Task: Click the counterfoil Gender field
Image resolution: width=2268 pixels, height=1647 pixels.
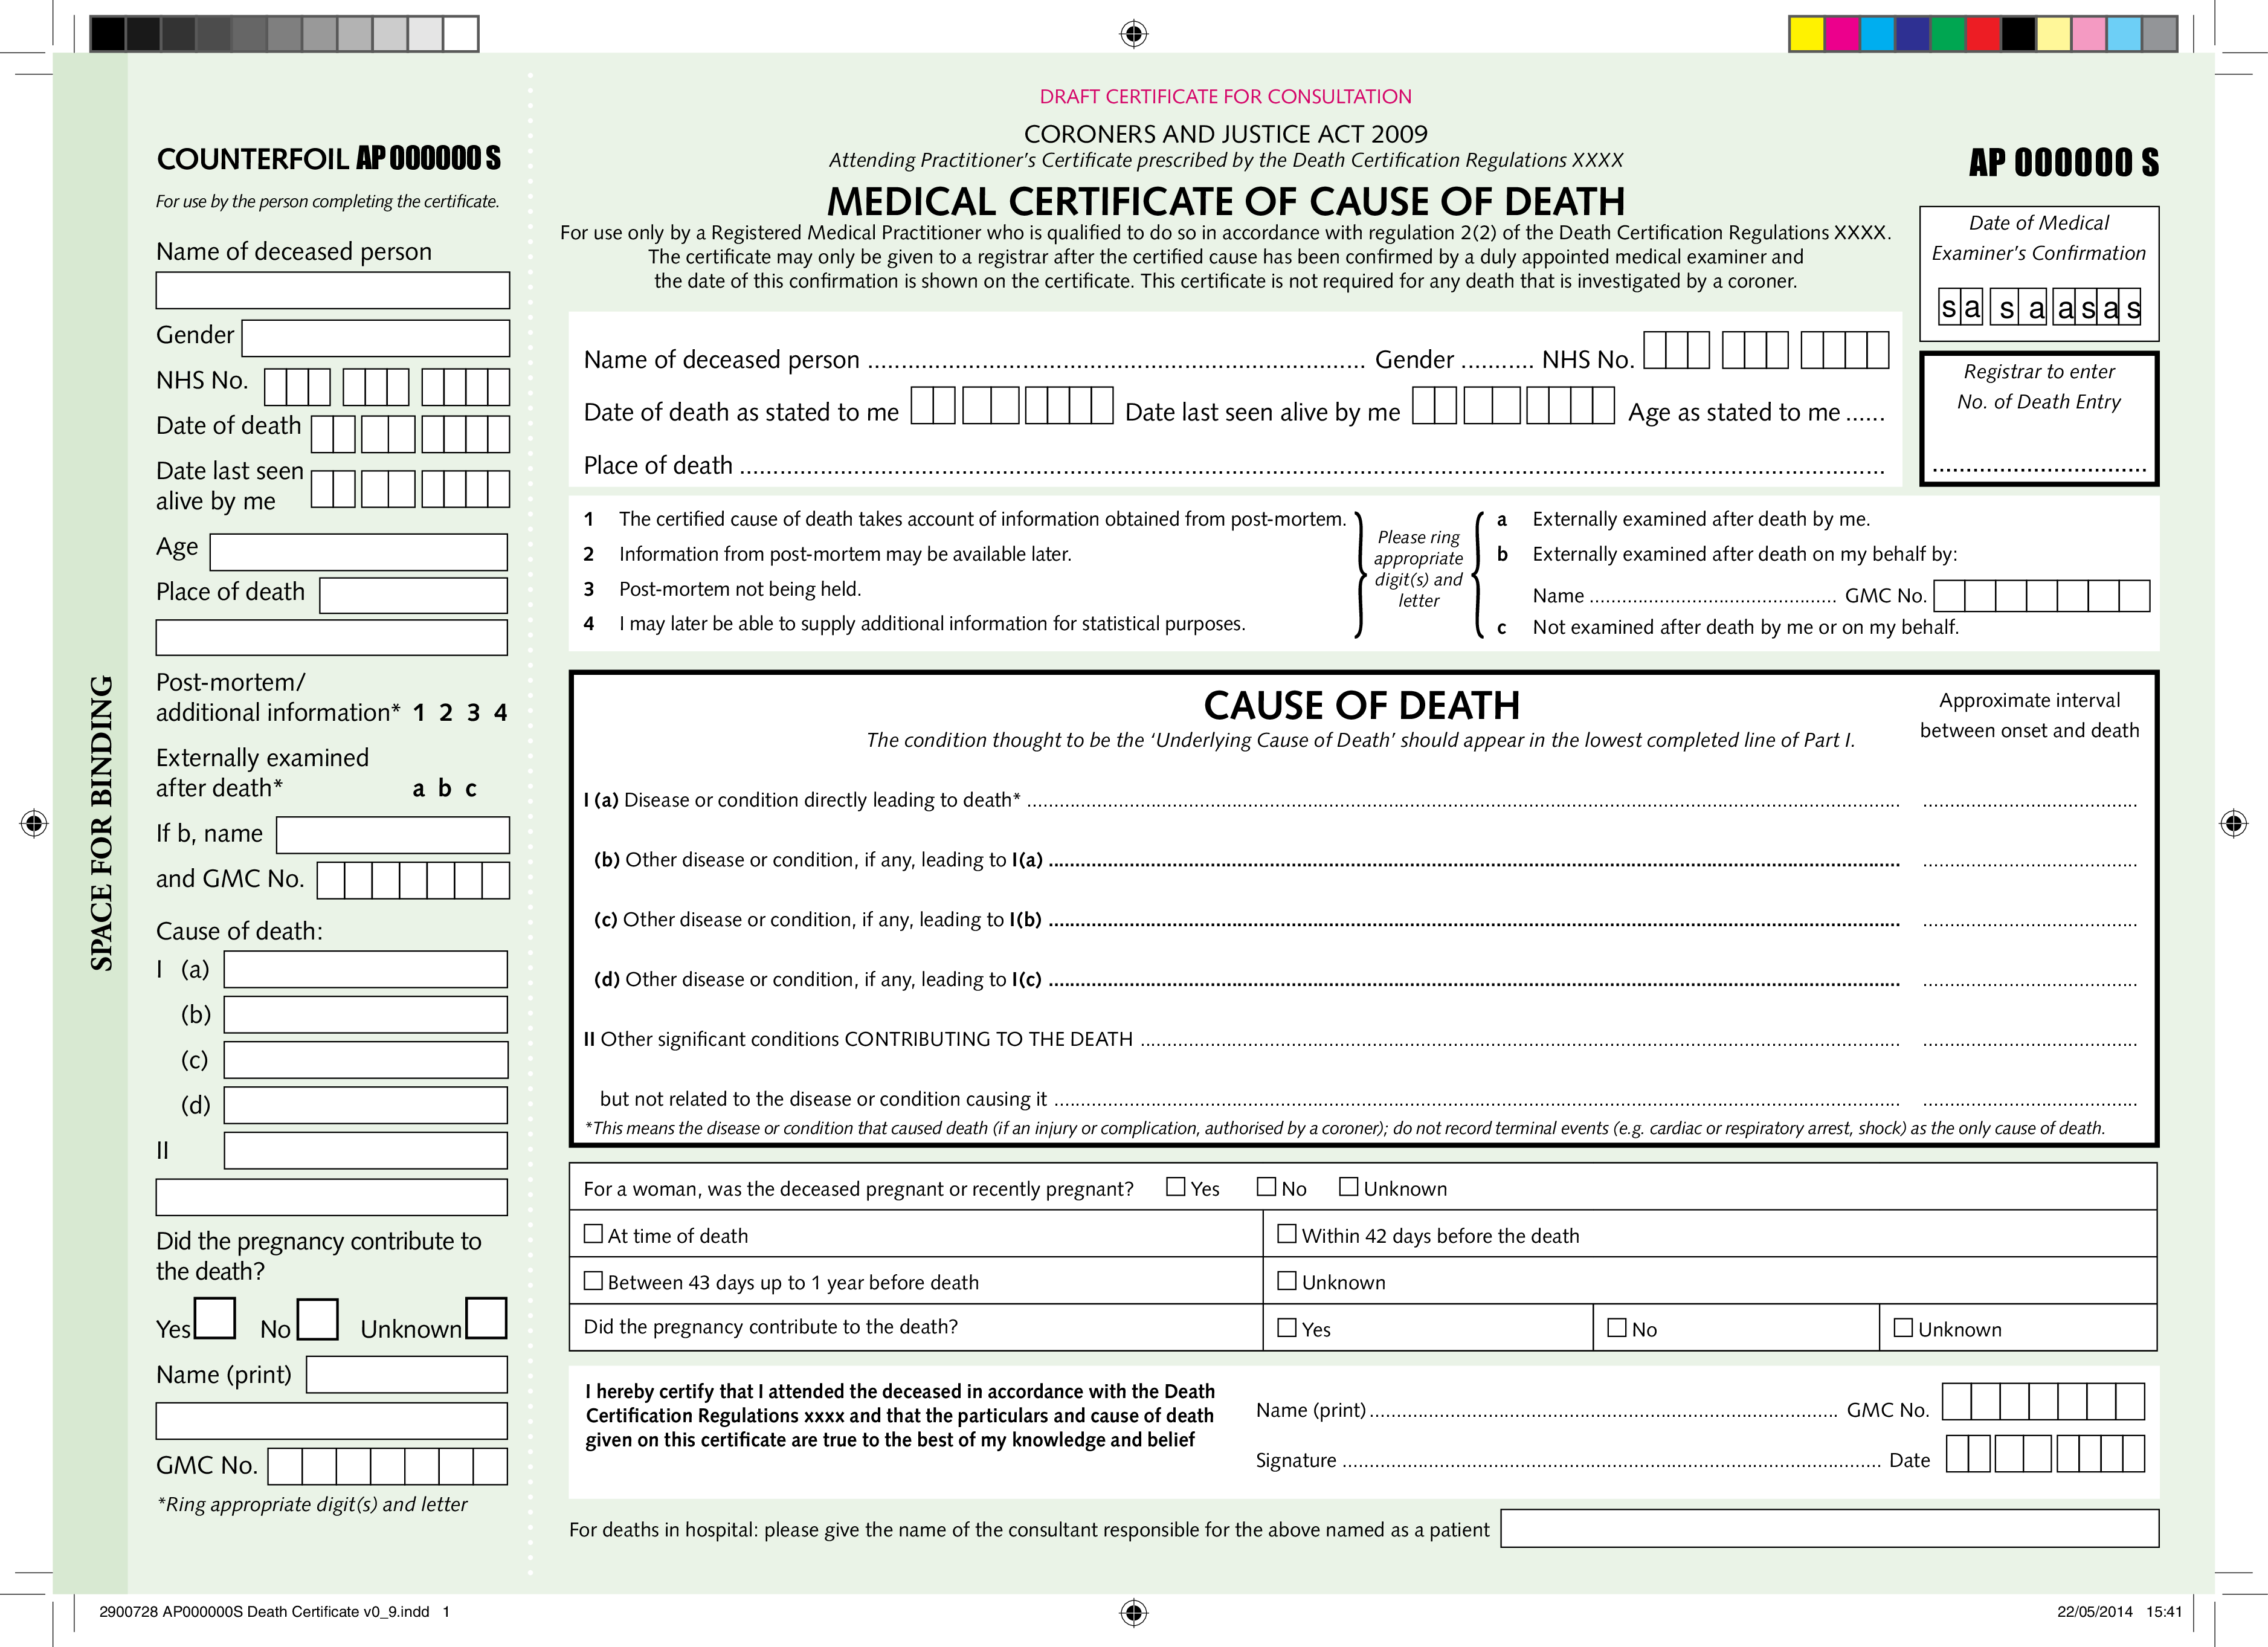Action: click(376, 338)
